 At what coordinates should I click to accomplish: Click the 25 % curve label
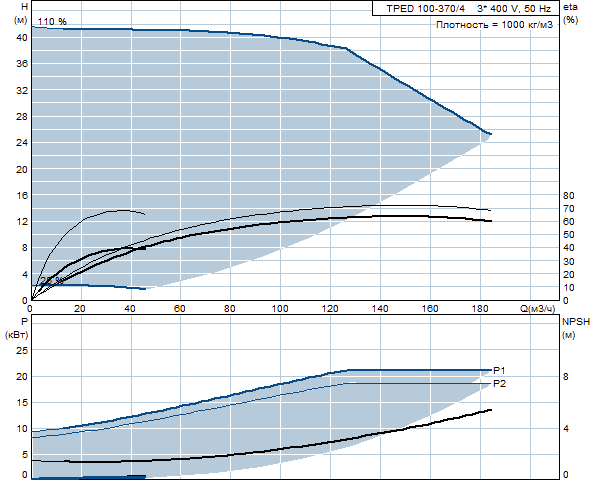point(52,281)
